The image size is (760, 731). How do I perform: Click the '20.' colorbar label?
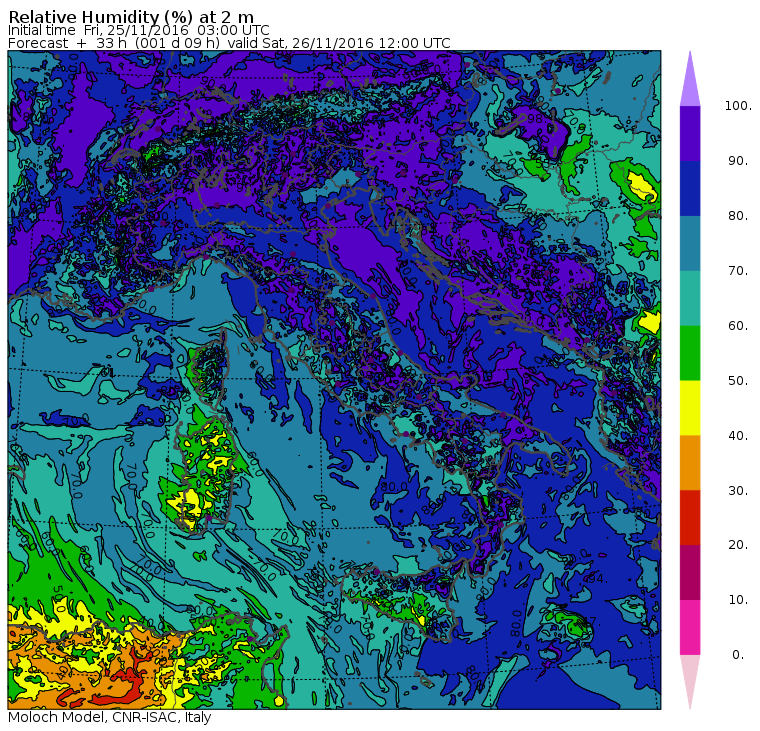(738, 545)
